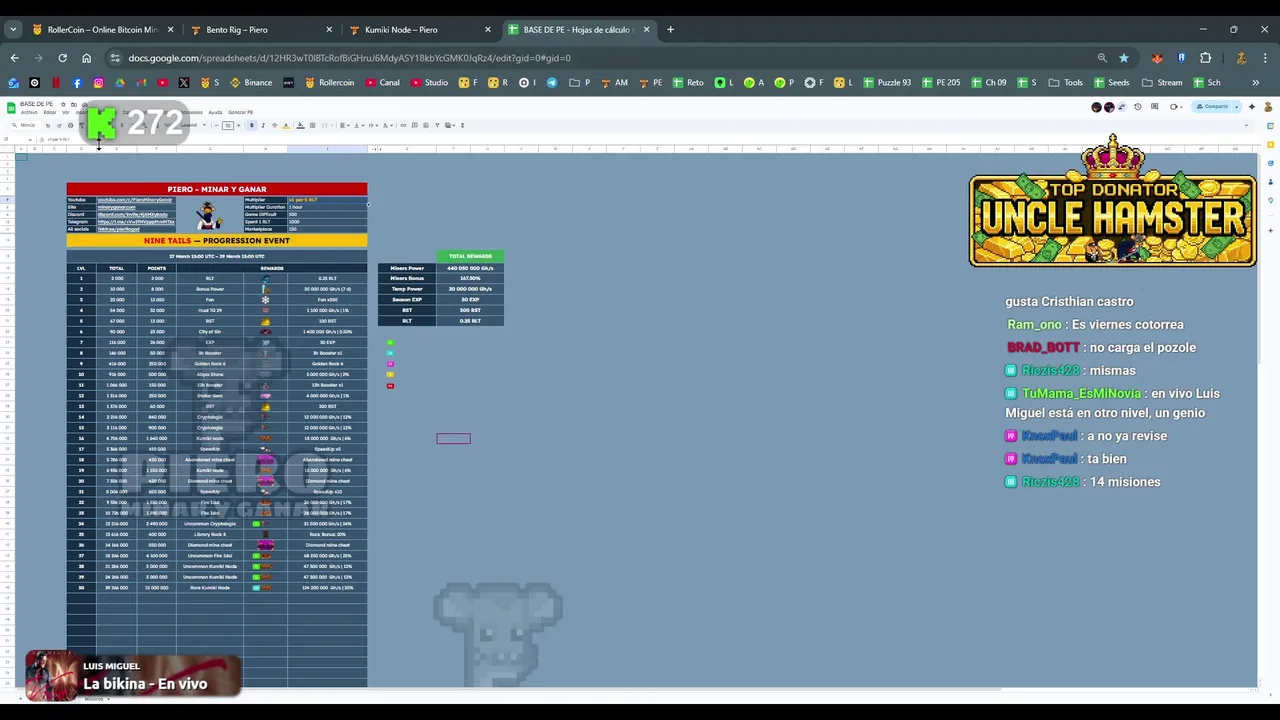
Task: Click the browser home icon
Action: tap(86, 58)
